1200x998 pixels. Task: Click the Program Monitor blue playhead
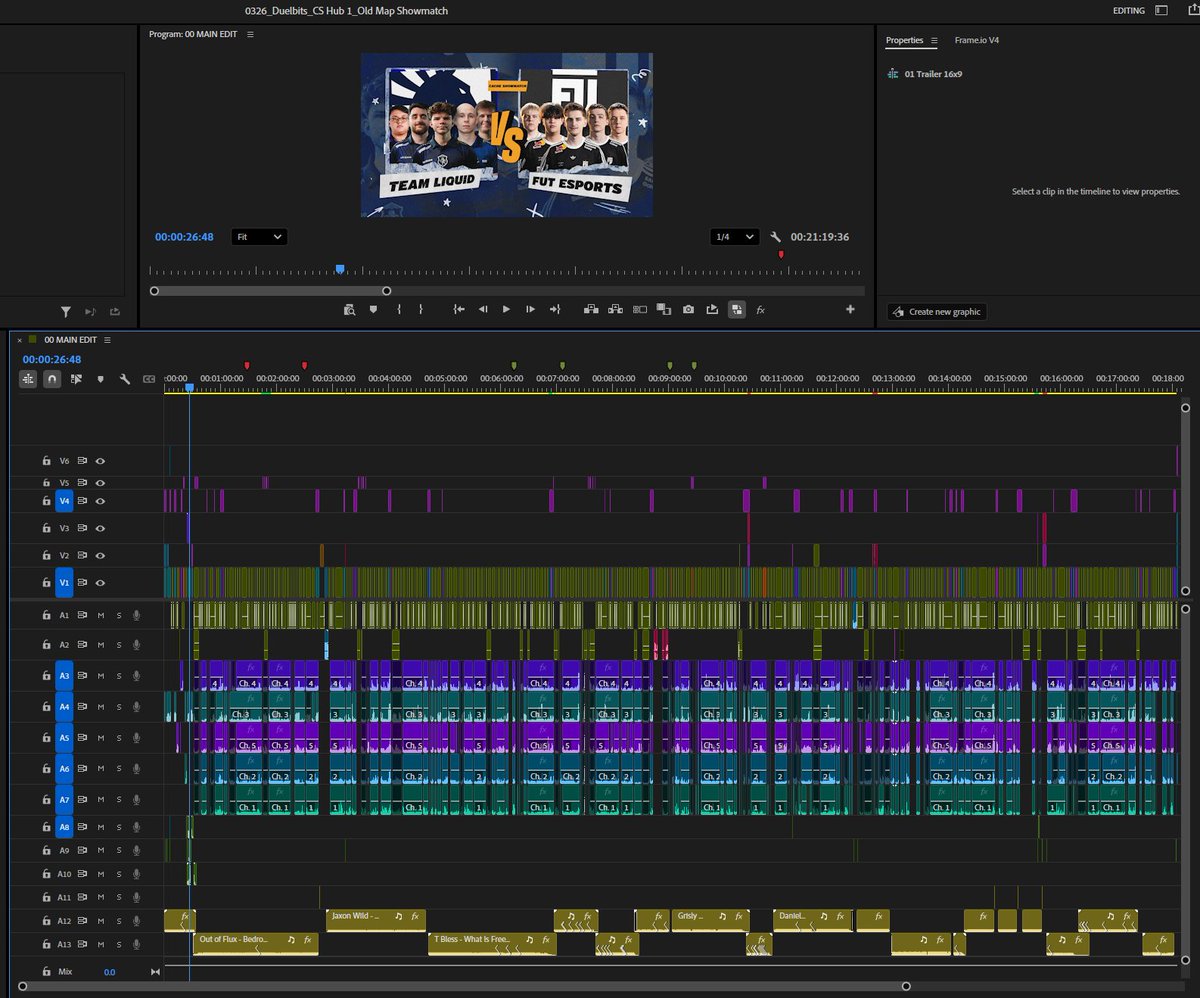340,269
